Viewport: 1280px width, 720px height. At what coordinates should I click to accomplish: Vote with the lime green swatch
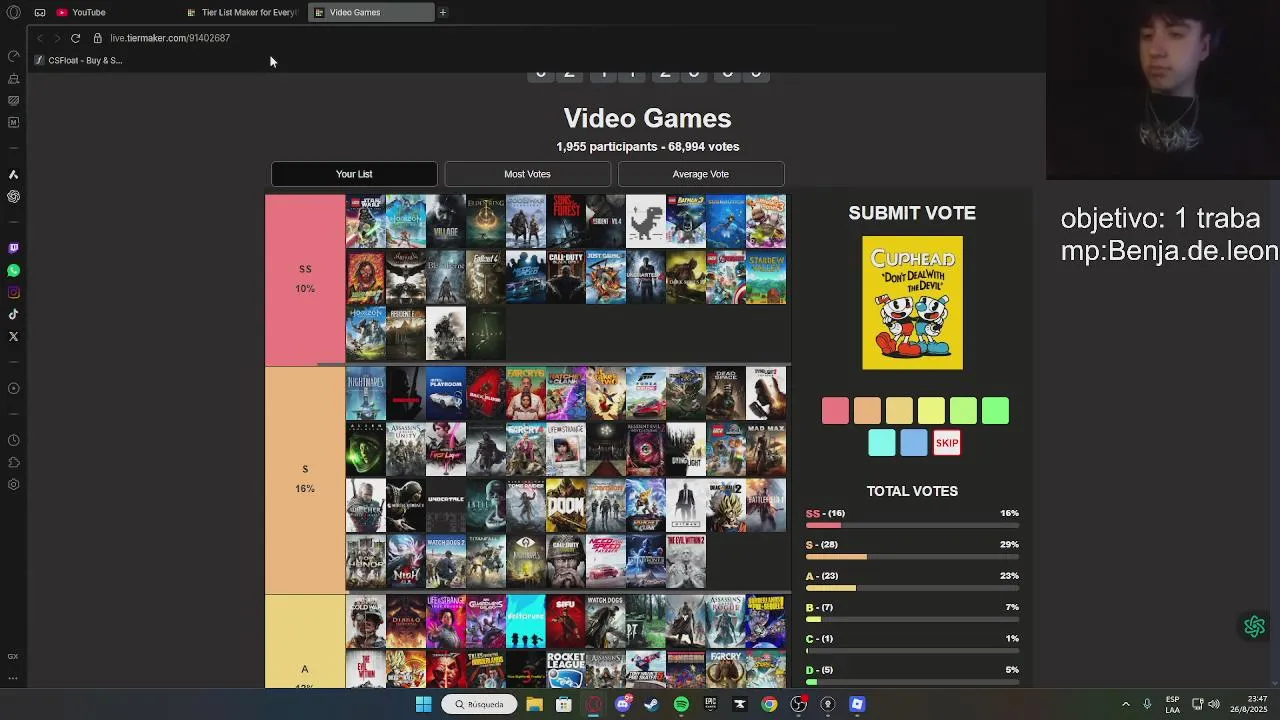963,411
